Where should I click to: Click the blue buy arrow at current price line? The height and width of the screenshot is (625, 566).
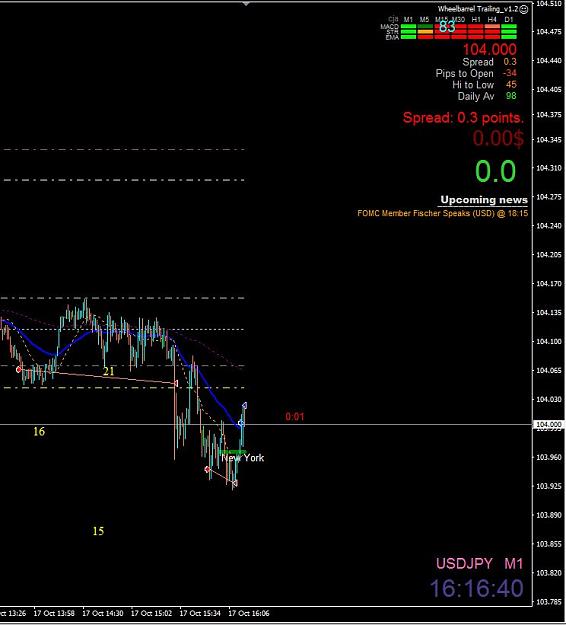(x=241, y=423)
